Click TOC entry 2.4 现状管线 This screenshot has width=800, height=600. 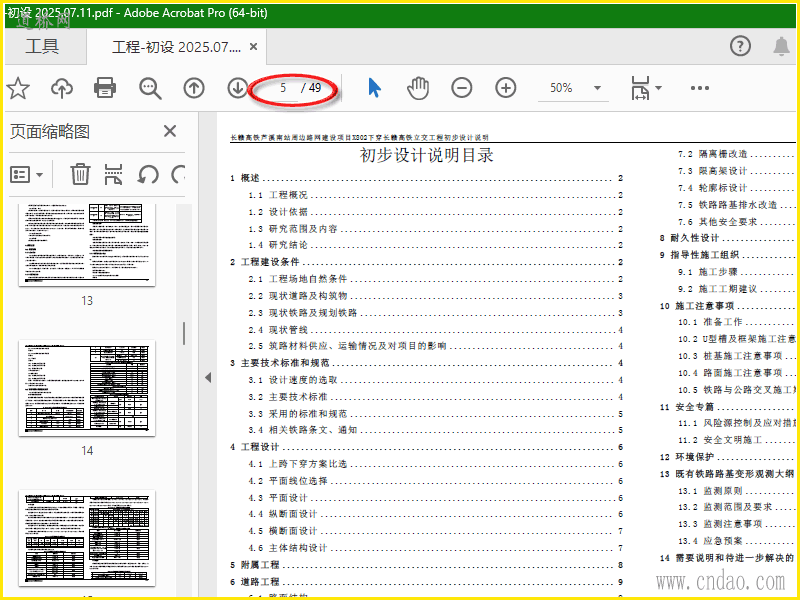tap(436, 330)
